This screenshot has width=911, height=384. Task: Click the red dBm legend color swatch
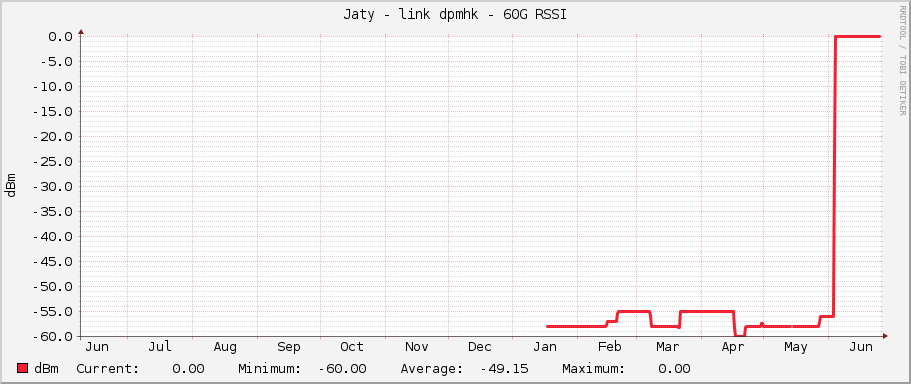click(x=23, y=369)
